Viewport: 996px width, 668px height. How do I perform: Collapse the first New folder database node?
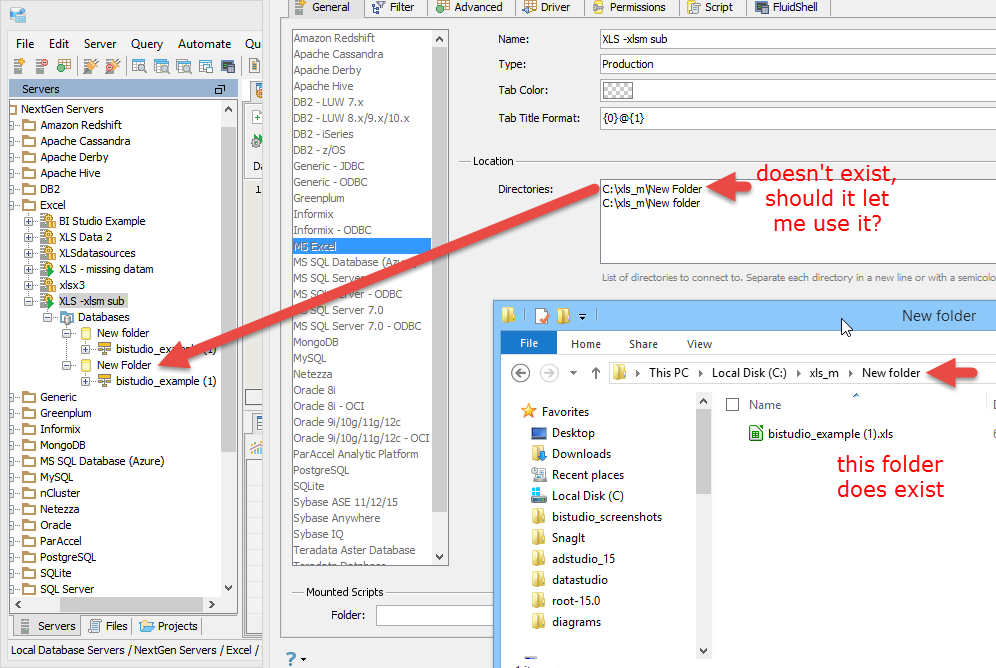point(67,333)
